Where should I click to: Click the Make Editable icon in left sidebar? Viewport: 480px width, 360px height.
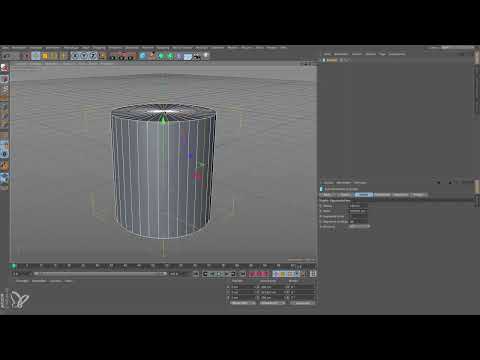pos(4,69)
